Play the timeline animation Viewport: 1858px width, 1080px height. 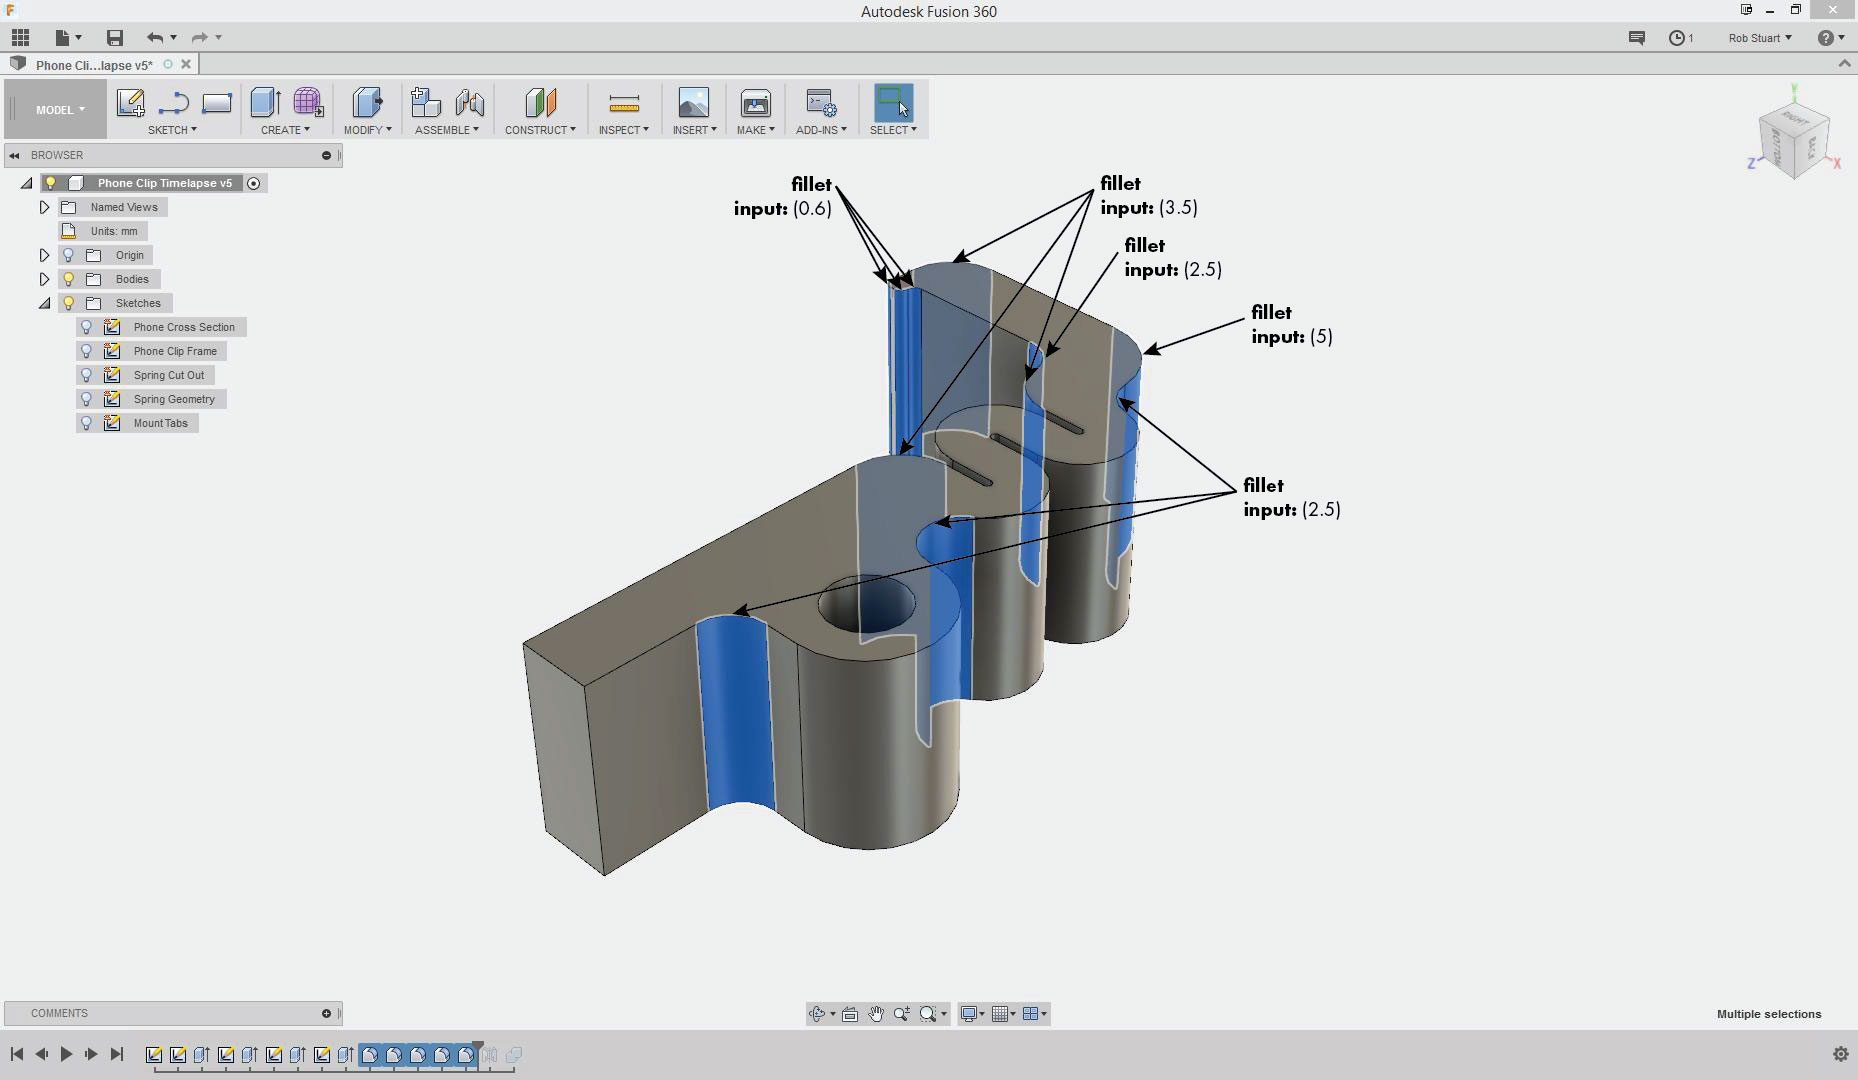[x=66, y=1054]
